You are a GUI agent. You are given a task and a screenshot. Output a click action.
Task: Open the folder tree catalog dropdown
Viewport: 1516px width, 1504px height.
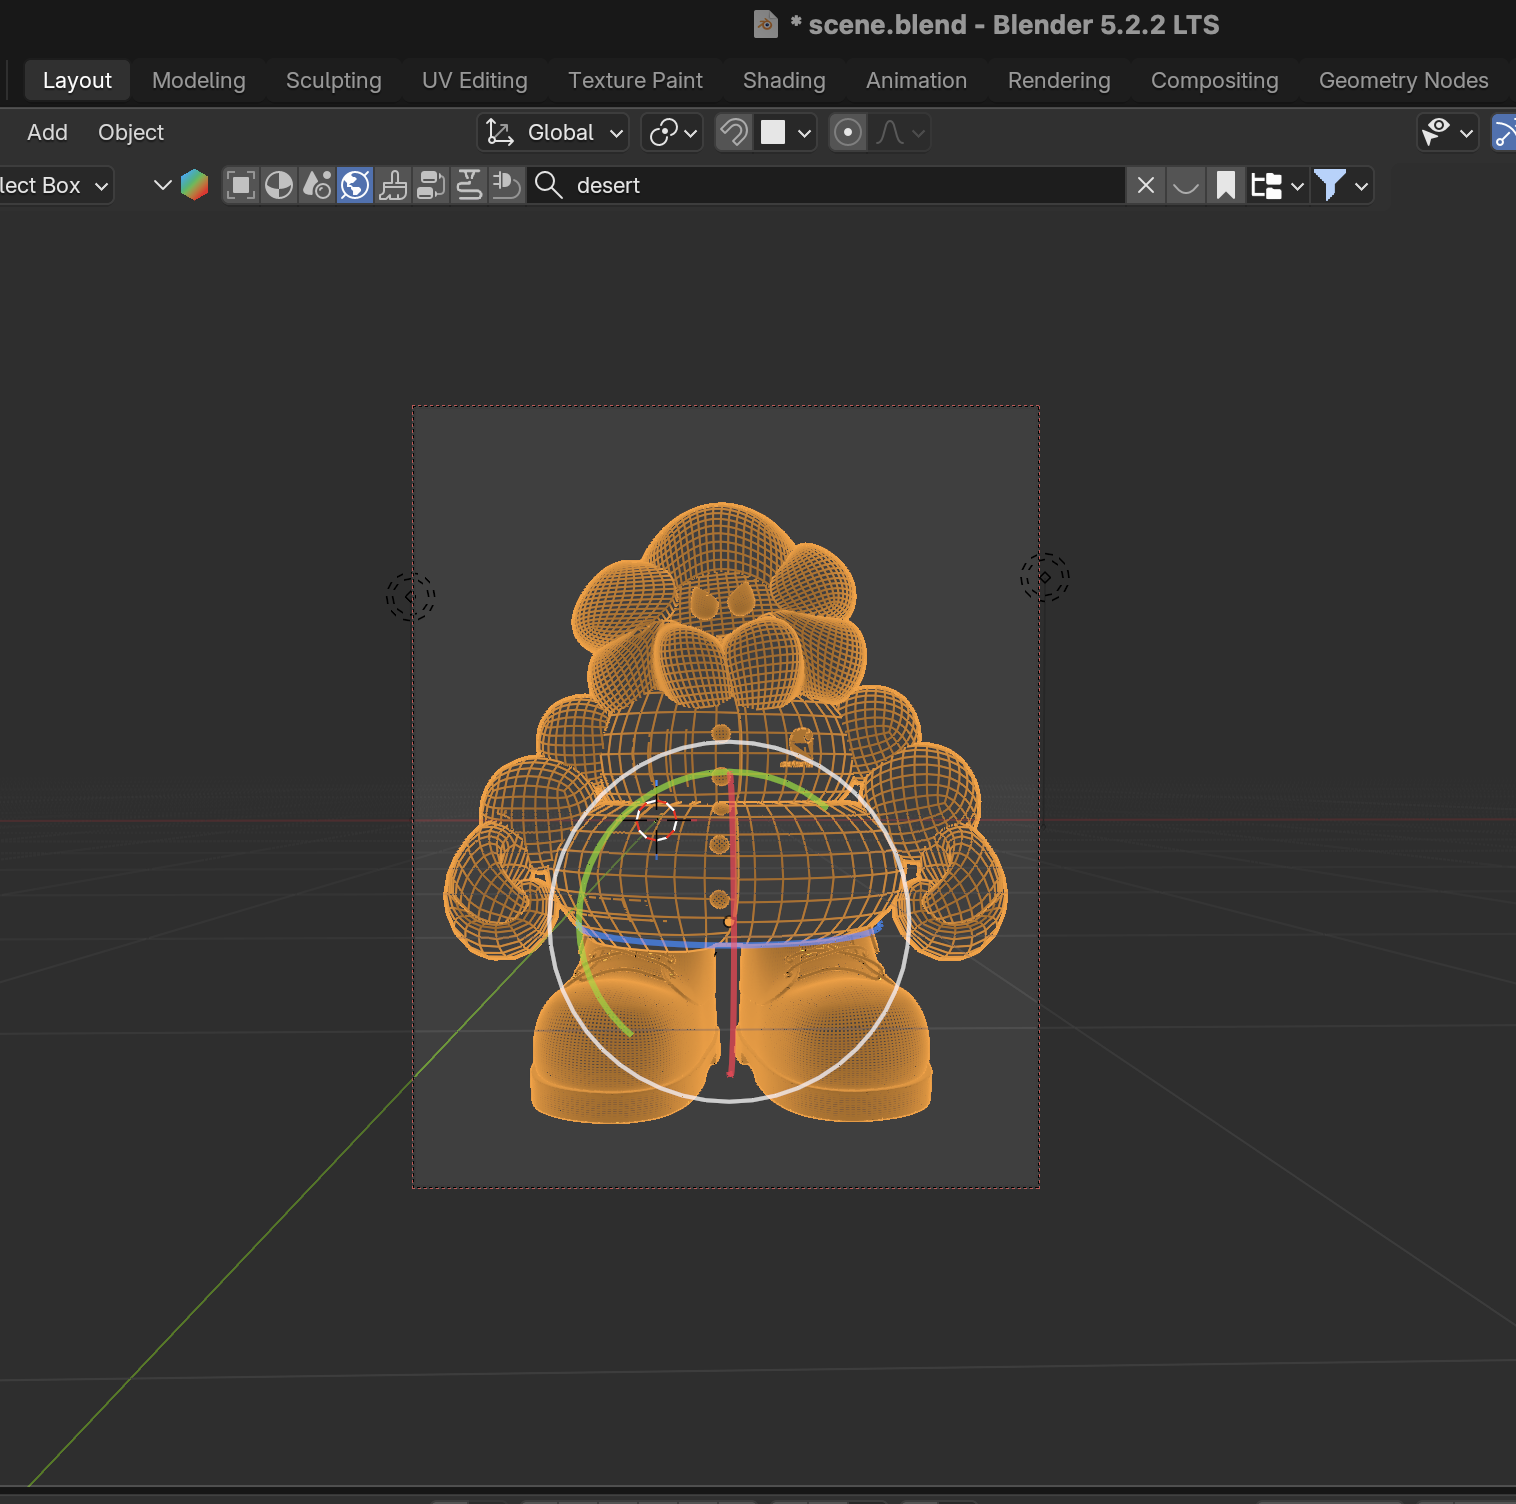[1278, 185]
